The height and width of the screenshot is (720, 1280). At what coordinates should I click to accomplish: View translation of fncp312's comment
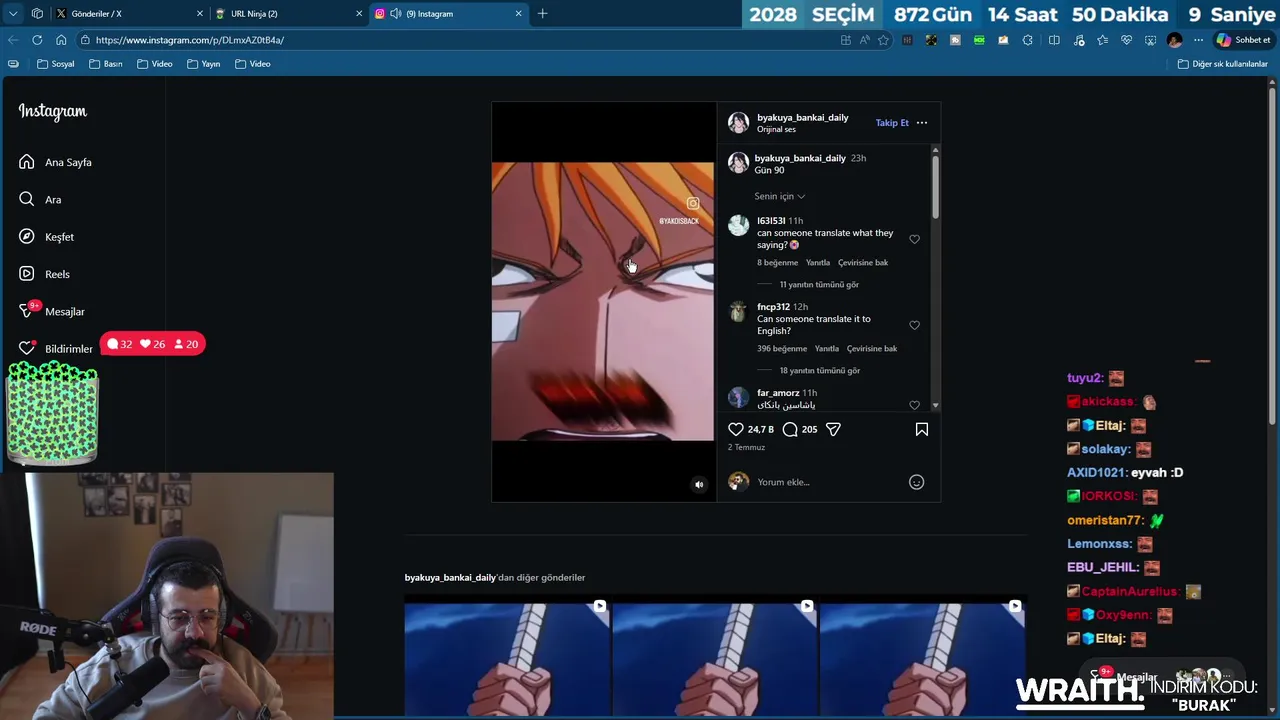pyautogui.click(x=872, y=348)
